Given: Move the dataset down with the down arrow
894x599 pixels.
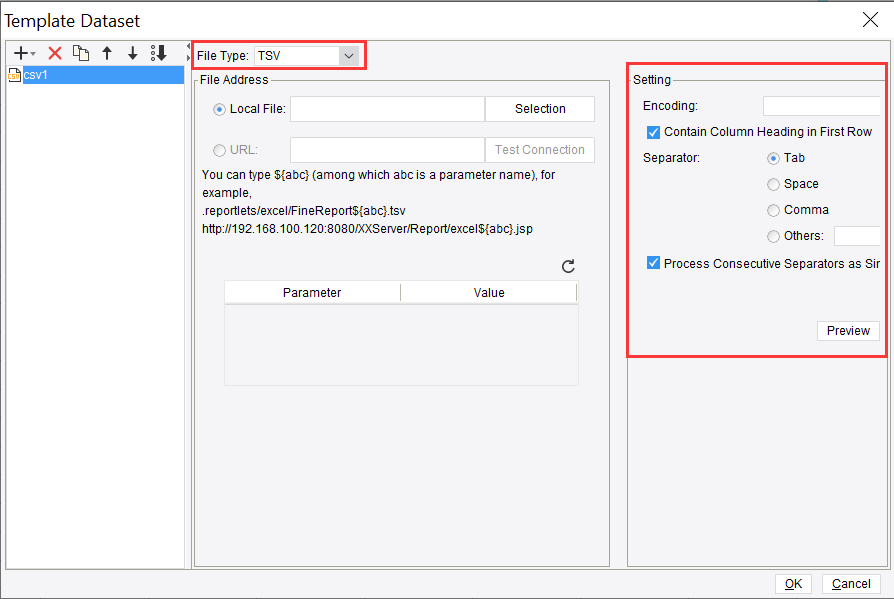Looking at the screenshot, I should click(x=132, y=52).
